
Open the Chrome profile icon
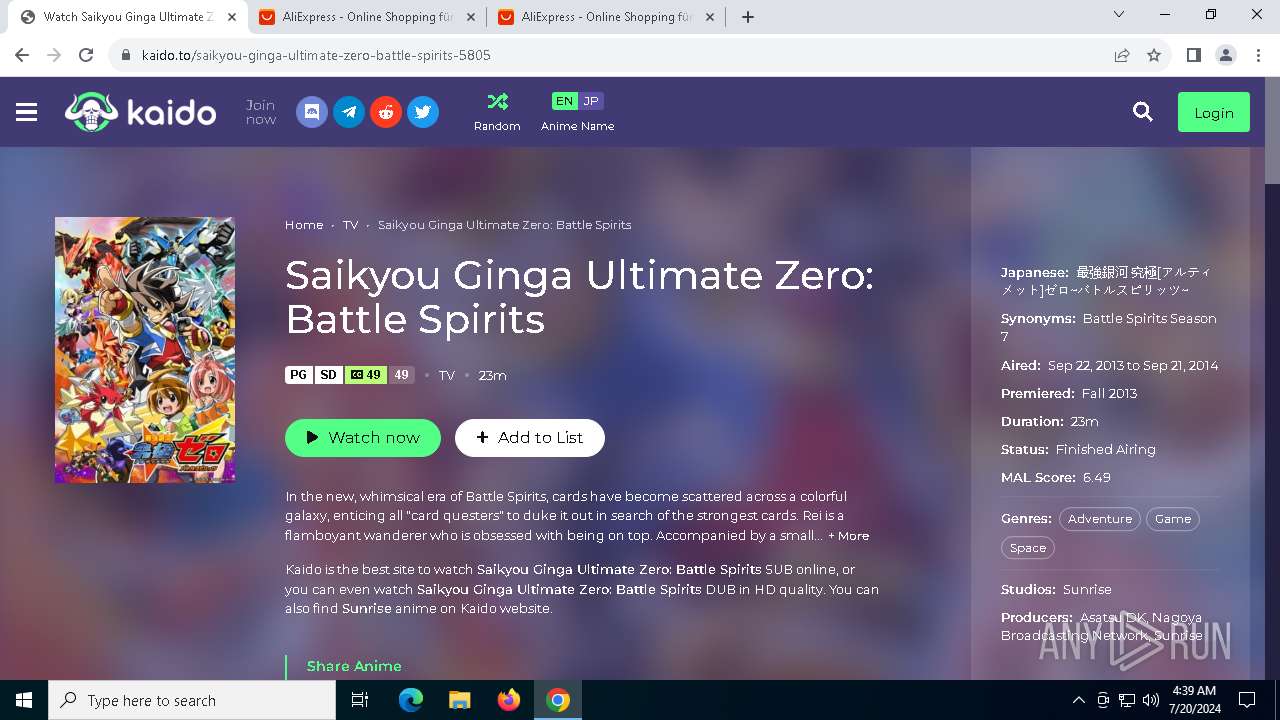(x=1226, y=56)
